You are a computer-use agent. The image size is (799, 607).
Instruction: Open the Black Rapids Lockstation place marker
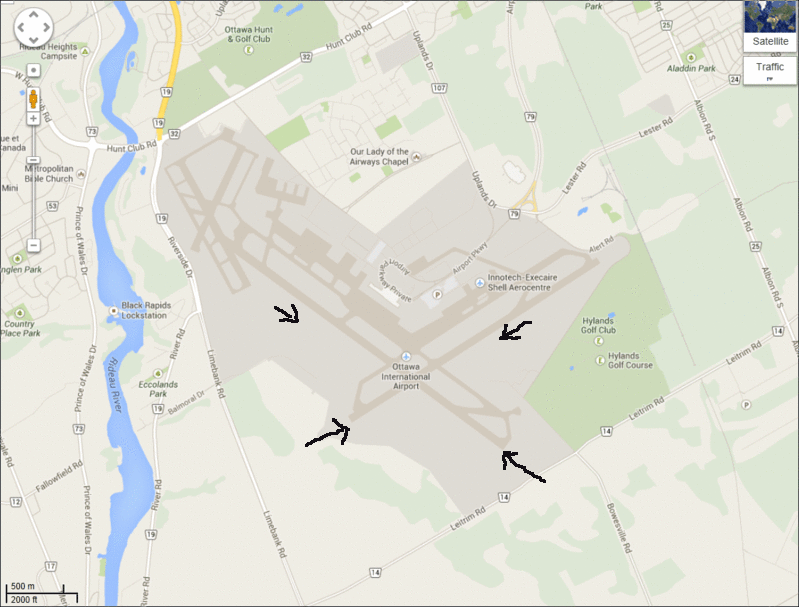click(113, 310)
